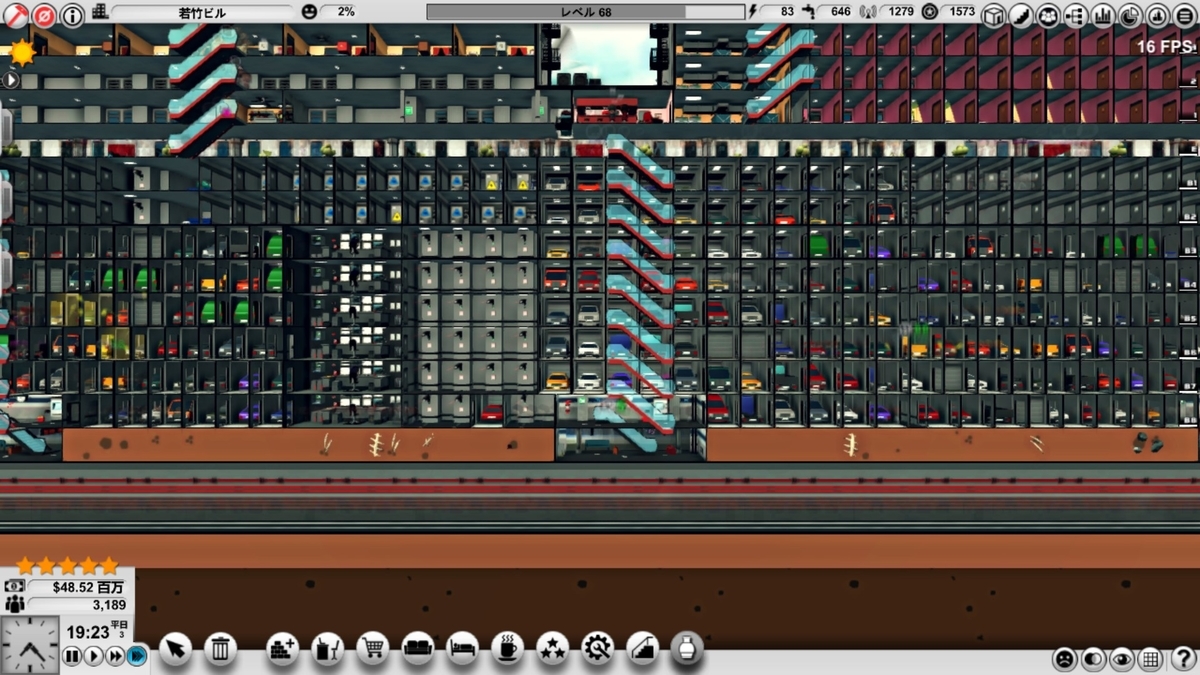
Task: Open the people group panel
Action: (1048, 15)
